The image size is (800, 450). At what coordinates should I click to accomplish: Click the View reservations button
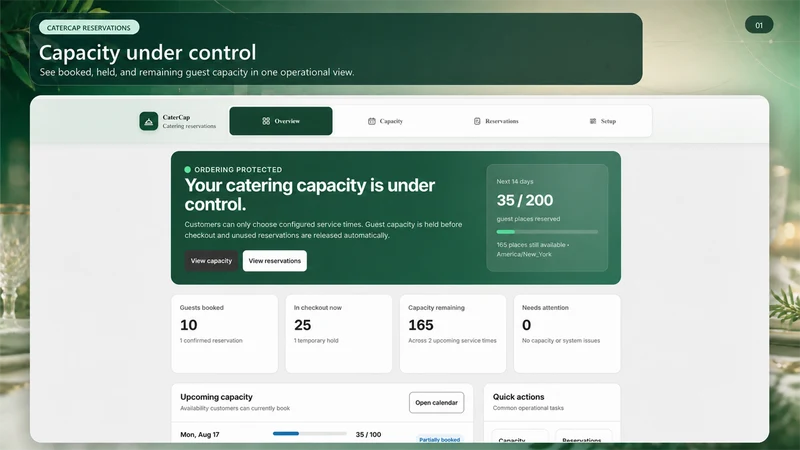point(274,261)
